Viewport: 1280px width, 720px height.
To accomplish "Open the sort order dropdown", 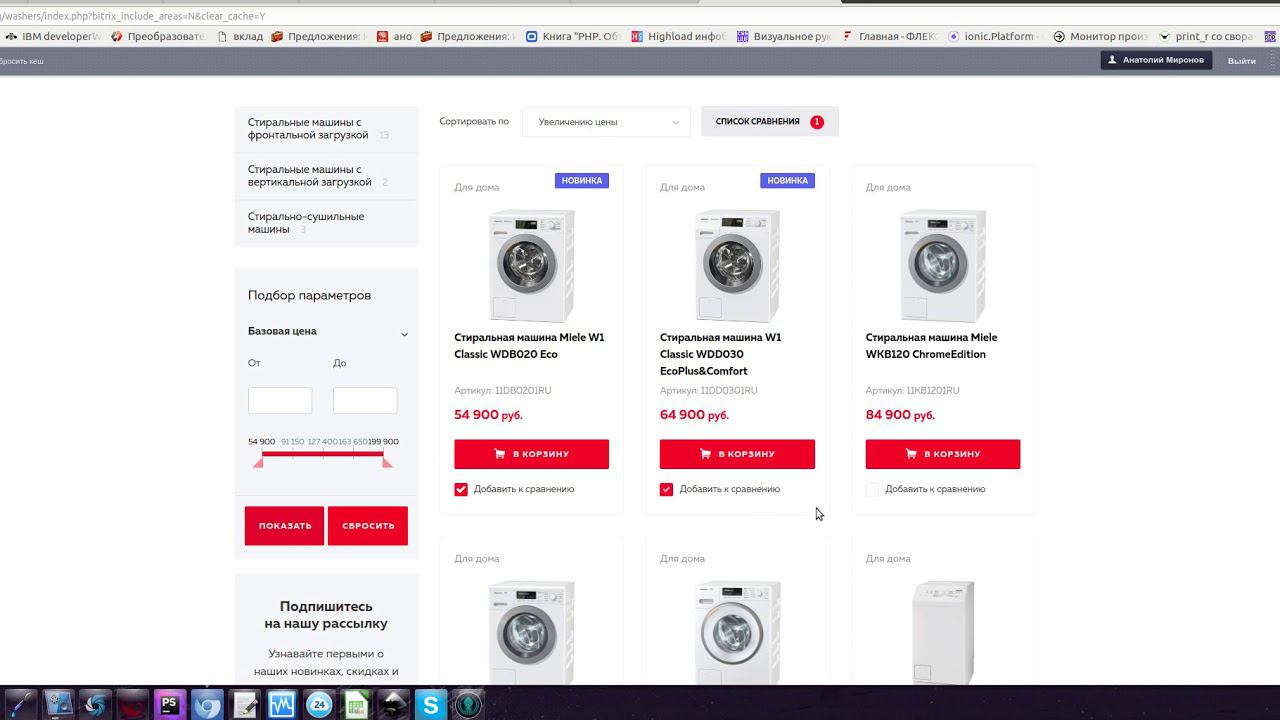I will [x=606, y=122].
